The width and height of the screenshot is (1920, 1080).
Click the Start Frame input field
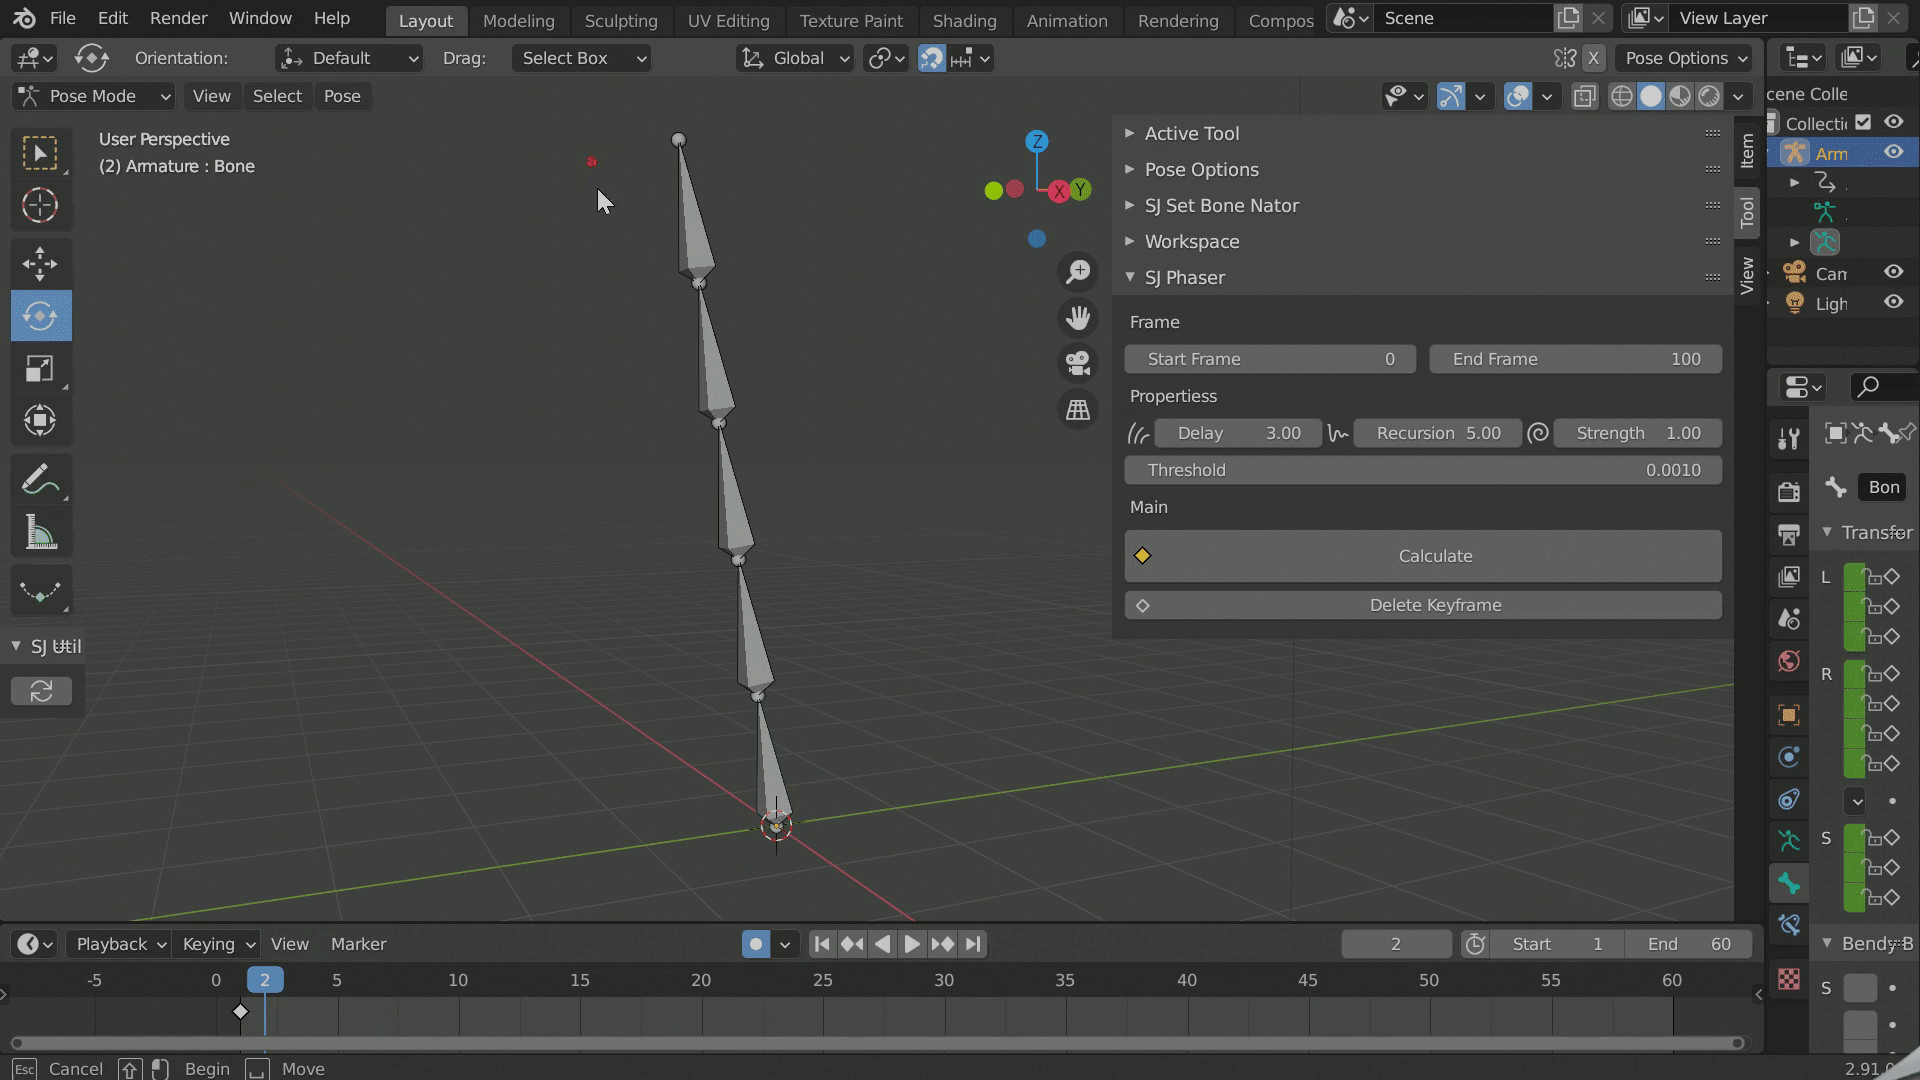pos(1270,359)
